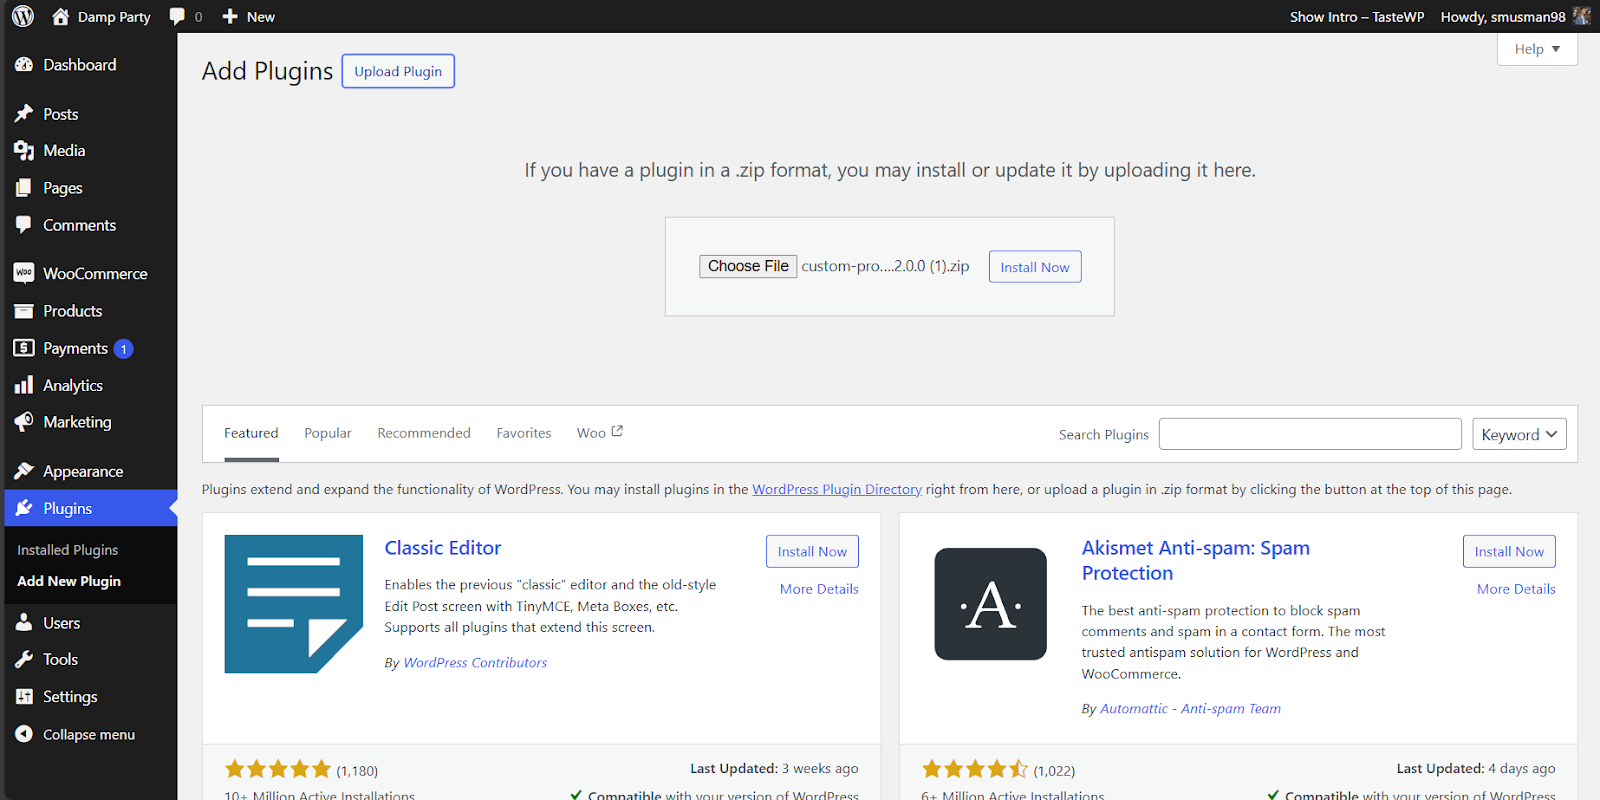Open the comments bubble icon in admin bar

(177, 16)
